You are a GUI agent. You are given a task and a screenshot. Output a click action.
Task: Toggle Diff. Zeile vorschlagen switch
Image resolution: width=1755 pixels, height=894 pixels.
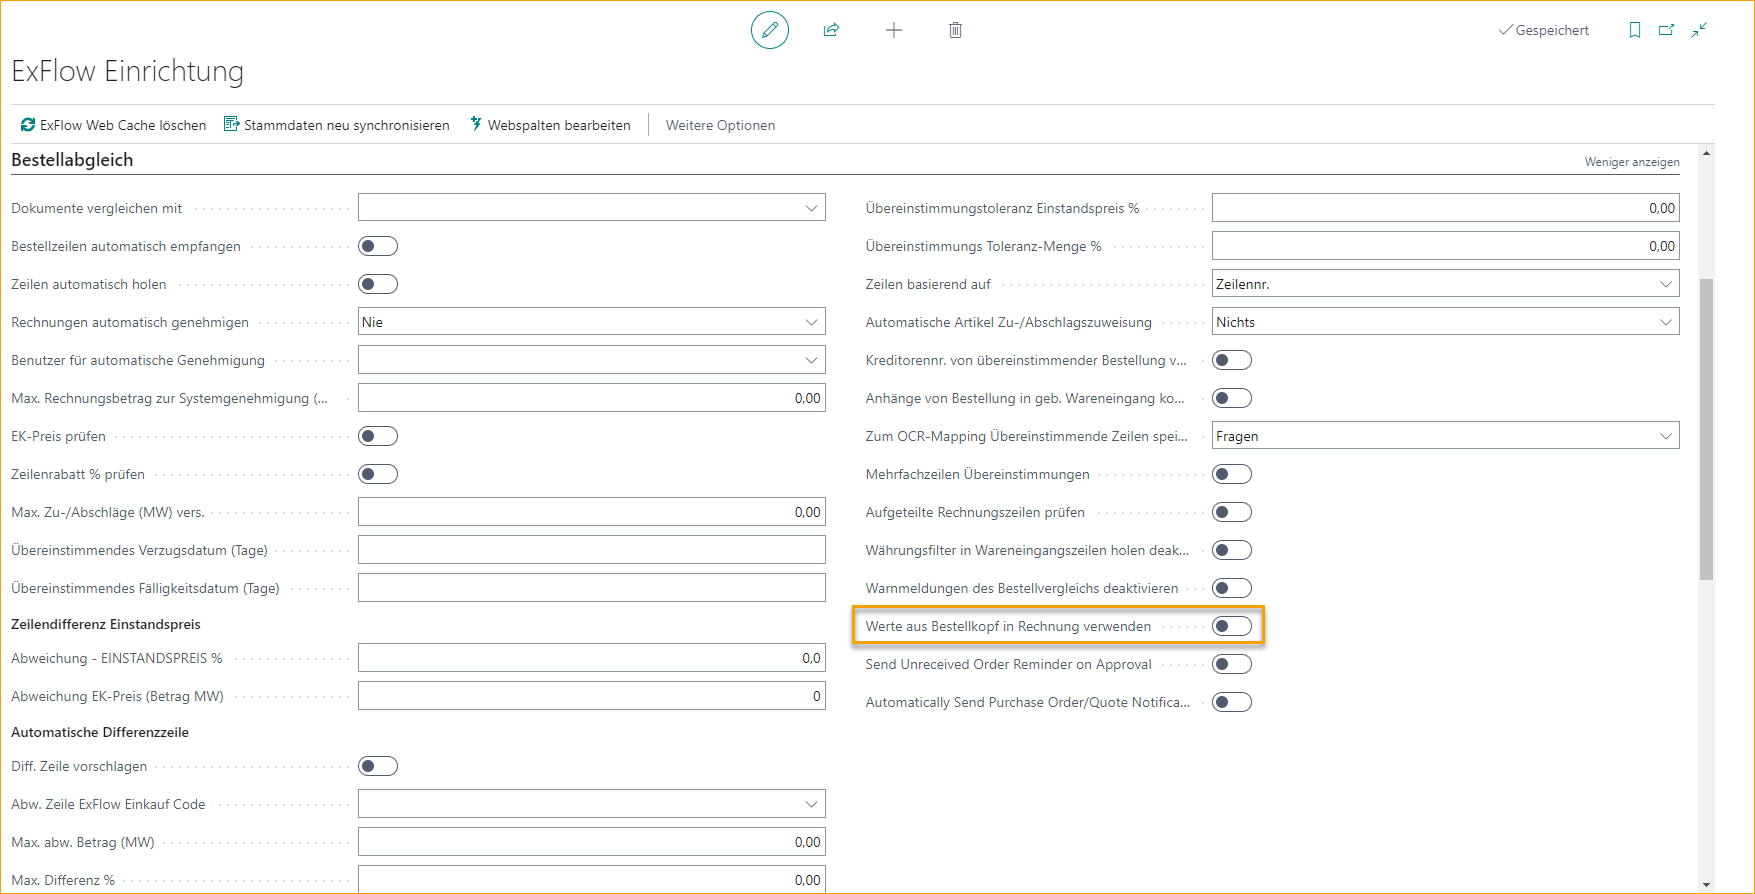(378, 766)
